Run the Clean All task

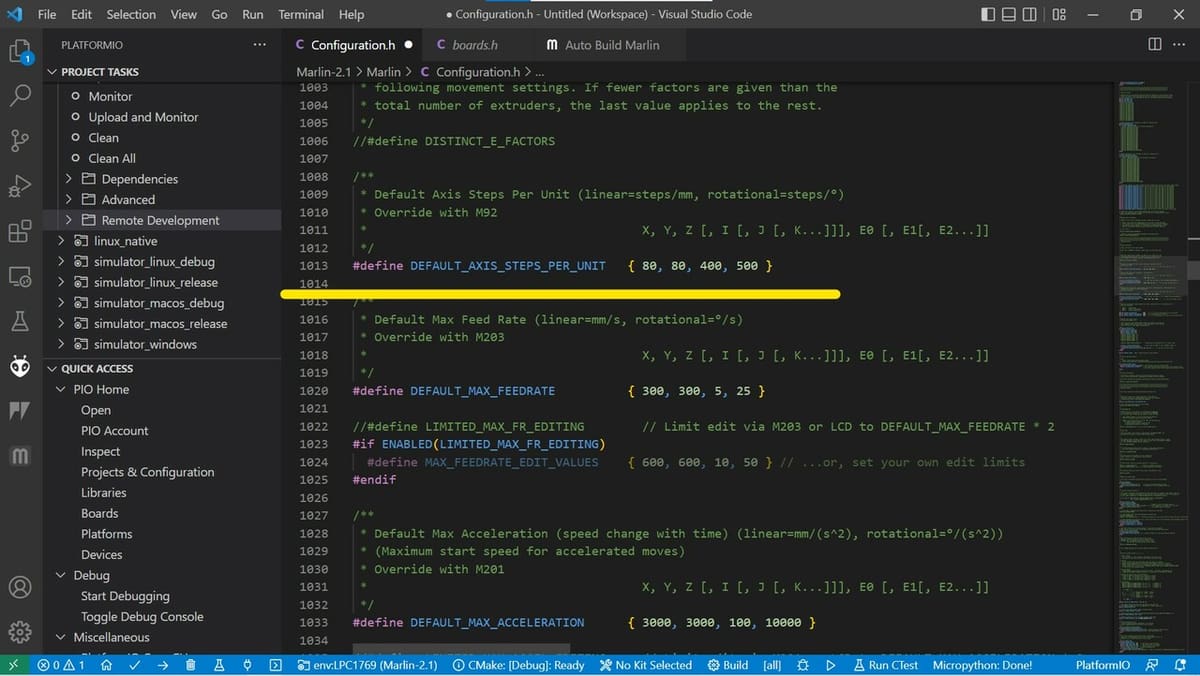[112, 158]
